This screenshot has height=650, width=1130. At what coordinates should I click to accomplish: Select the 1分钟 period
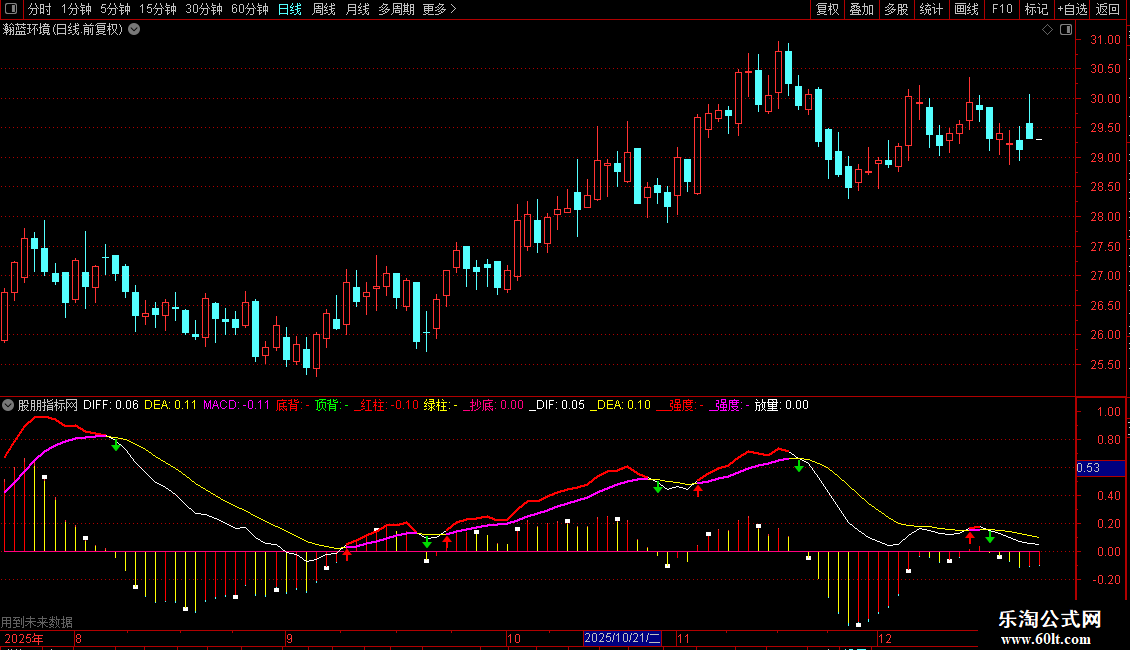coord(76,9)
